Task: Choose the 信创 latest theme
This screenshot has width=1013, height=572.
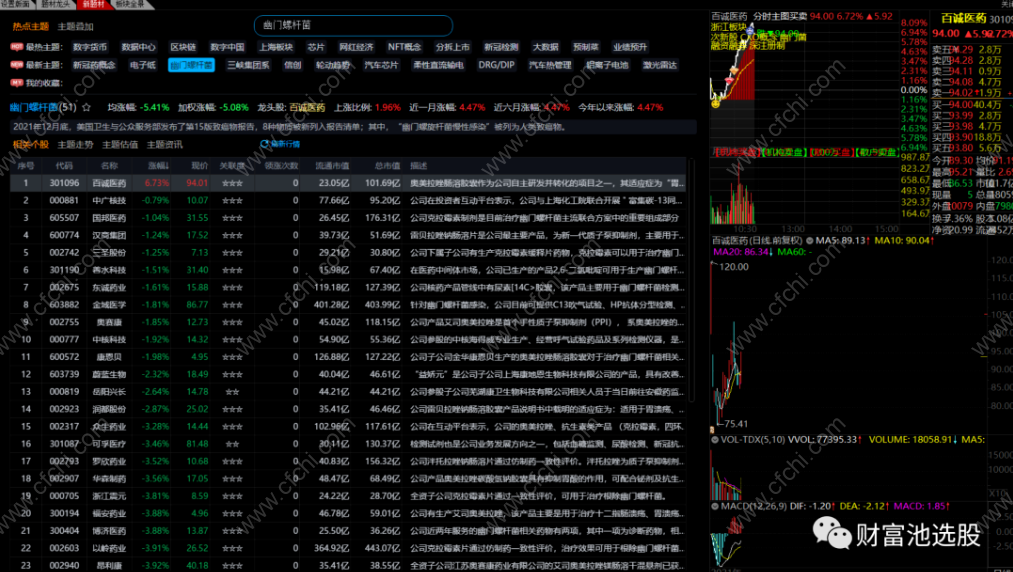Action: [293, 65]
